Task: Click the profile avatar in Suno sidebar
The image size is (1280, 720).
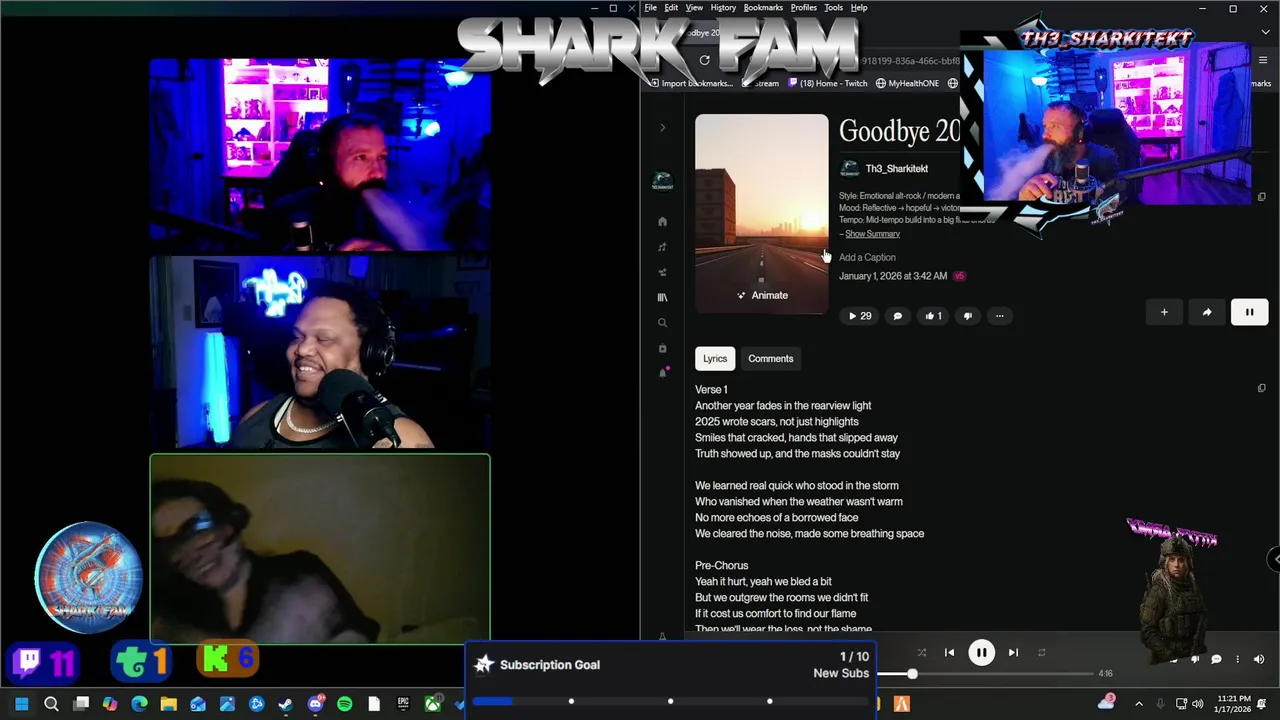Action: (662, 182)
